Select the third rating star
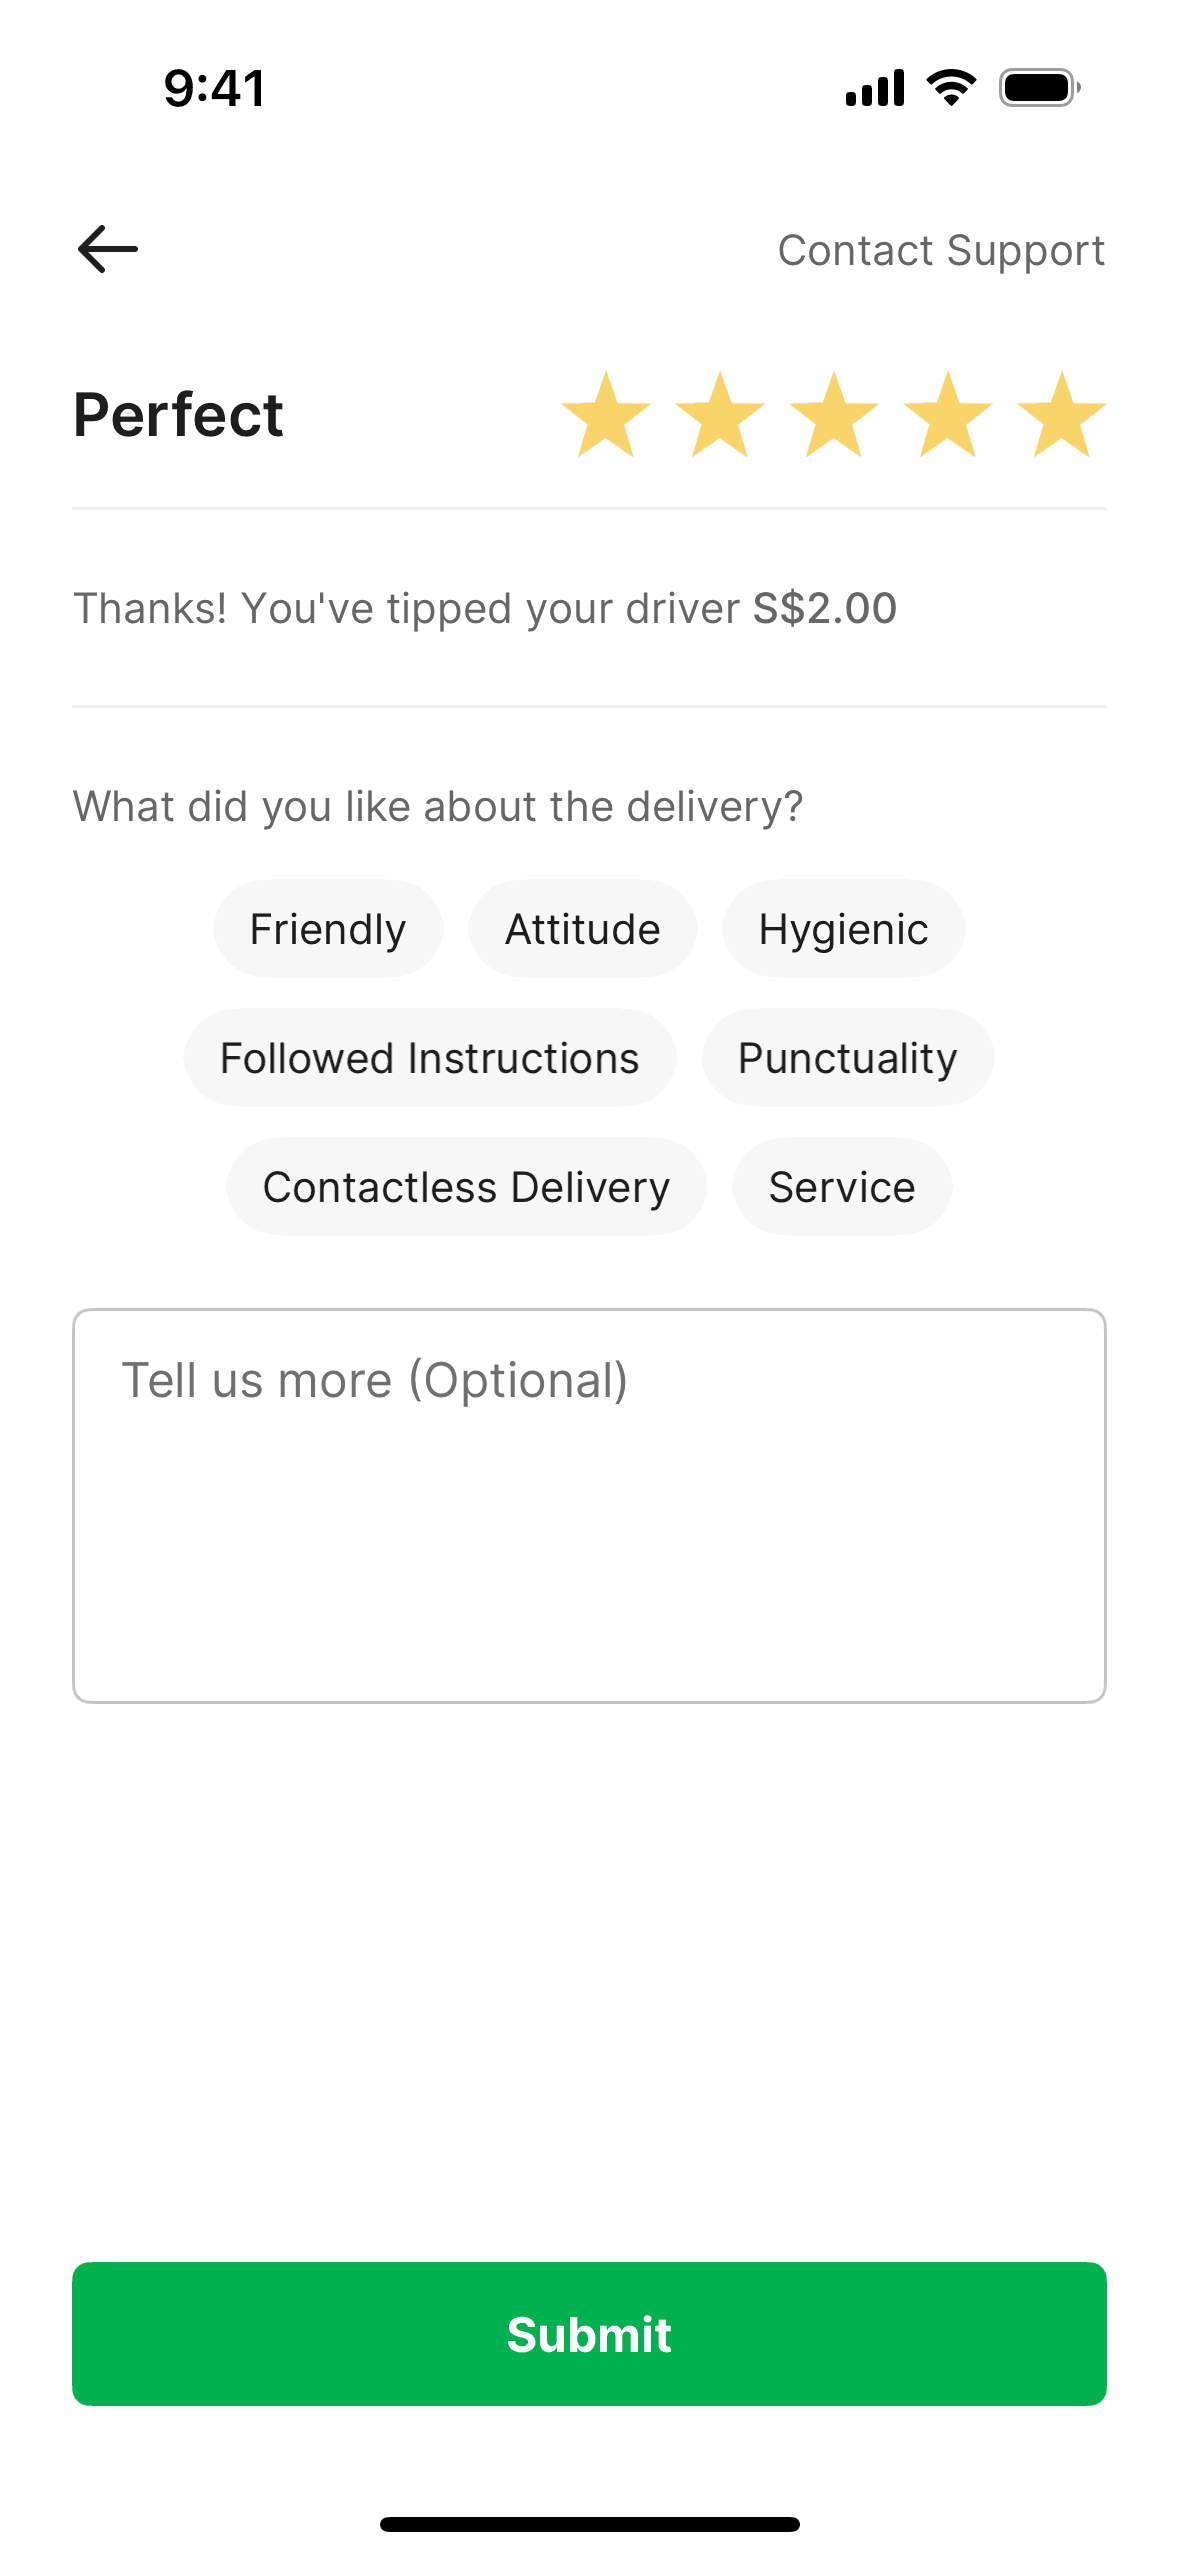This screenshot has height=2556, width=1179. tap(834, 415)
